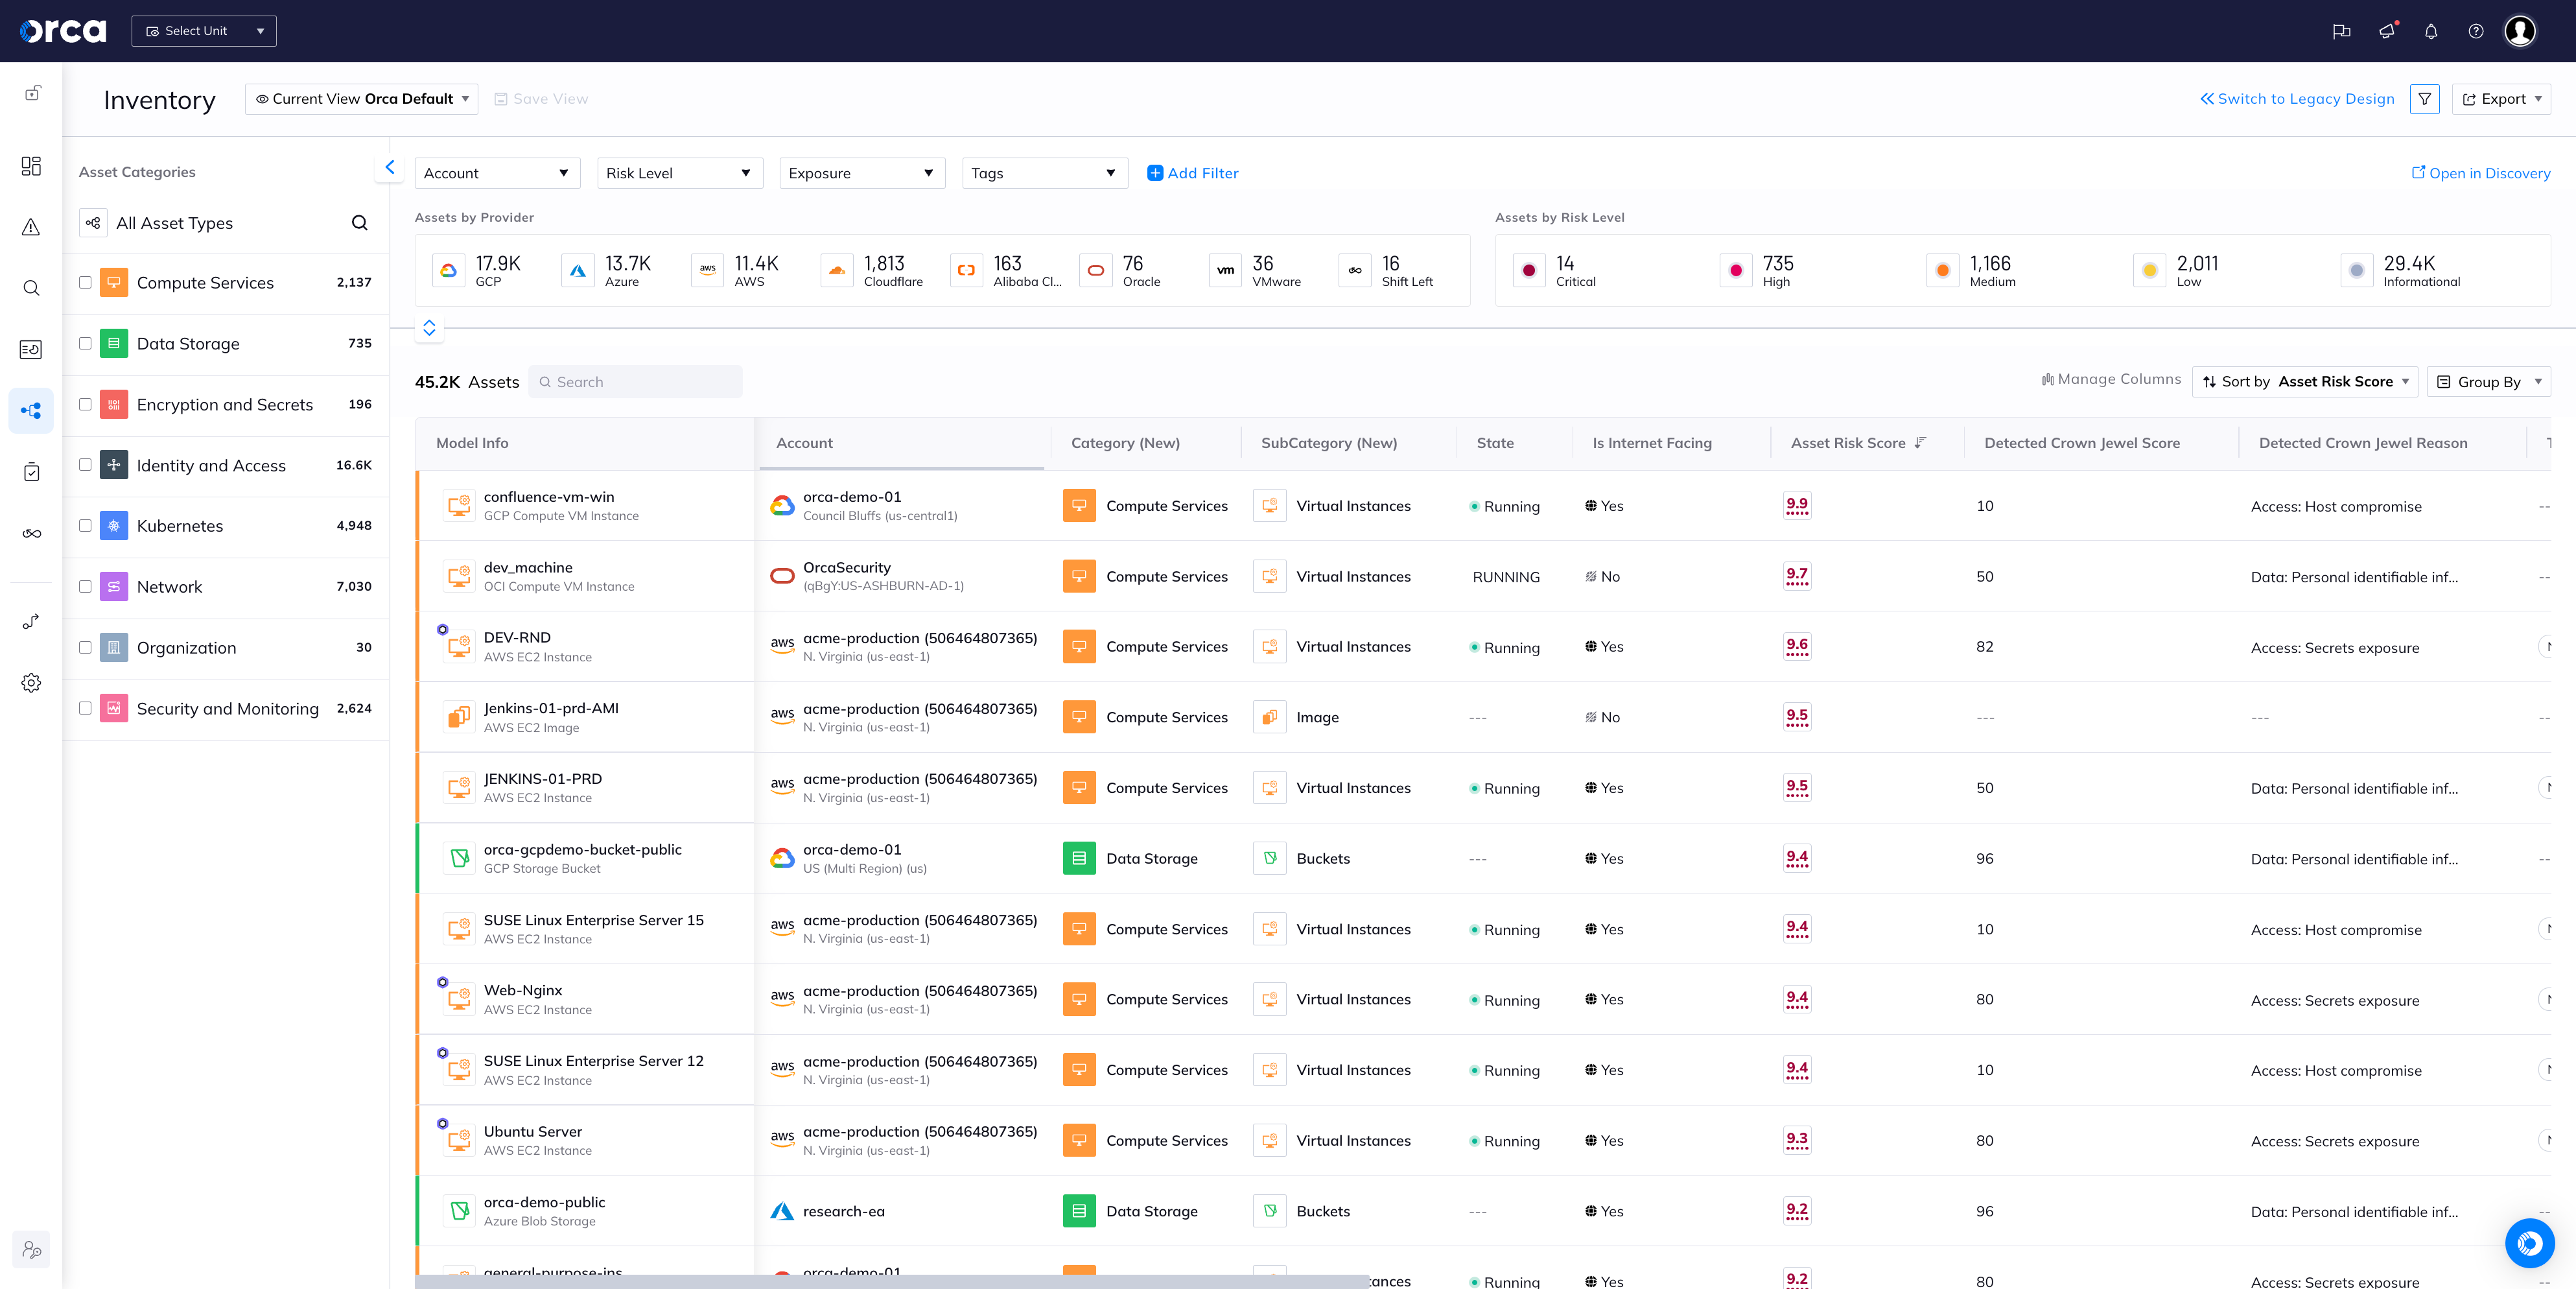Screen dimensions: 2576x1289
Task: Expand the Current View Orca Default selector
Action: tap(361, 99)
